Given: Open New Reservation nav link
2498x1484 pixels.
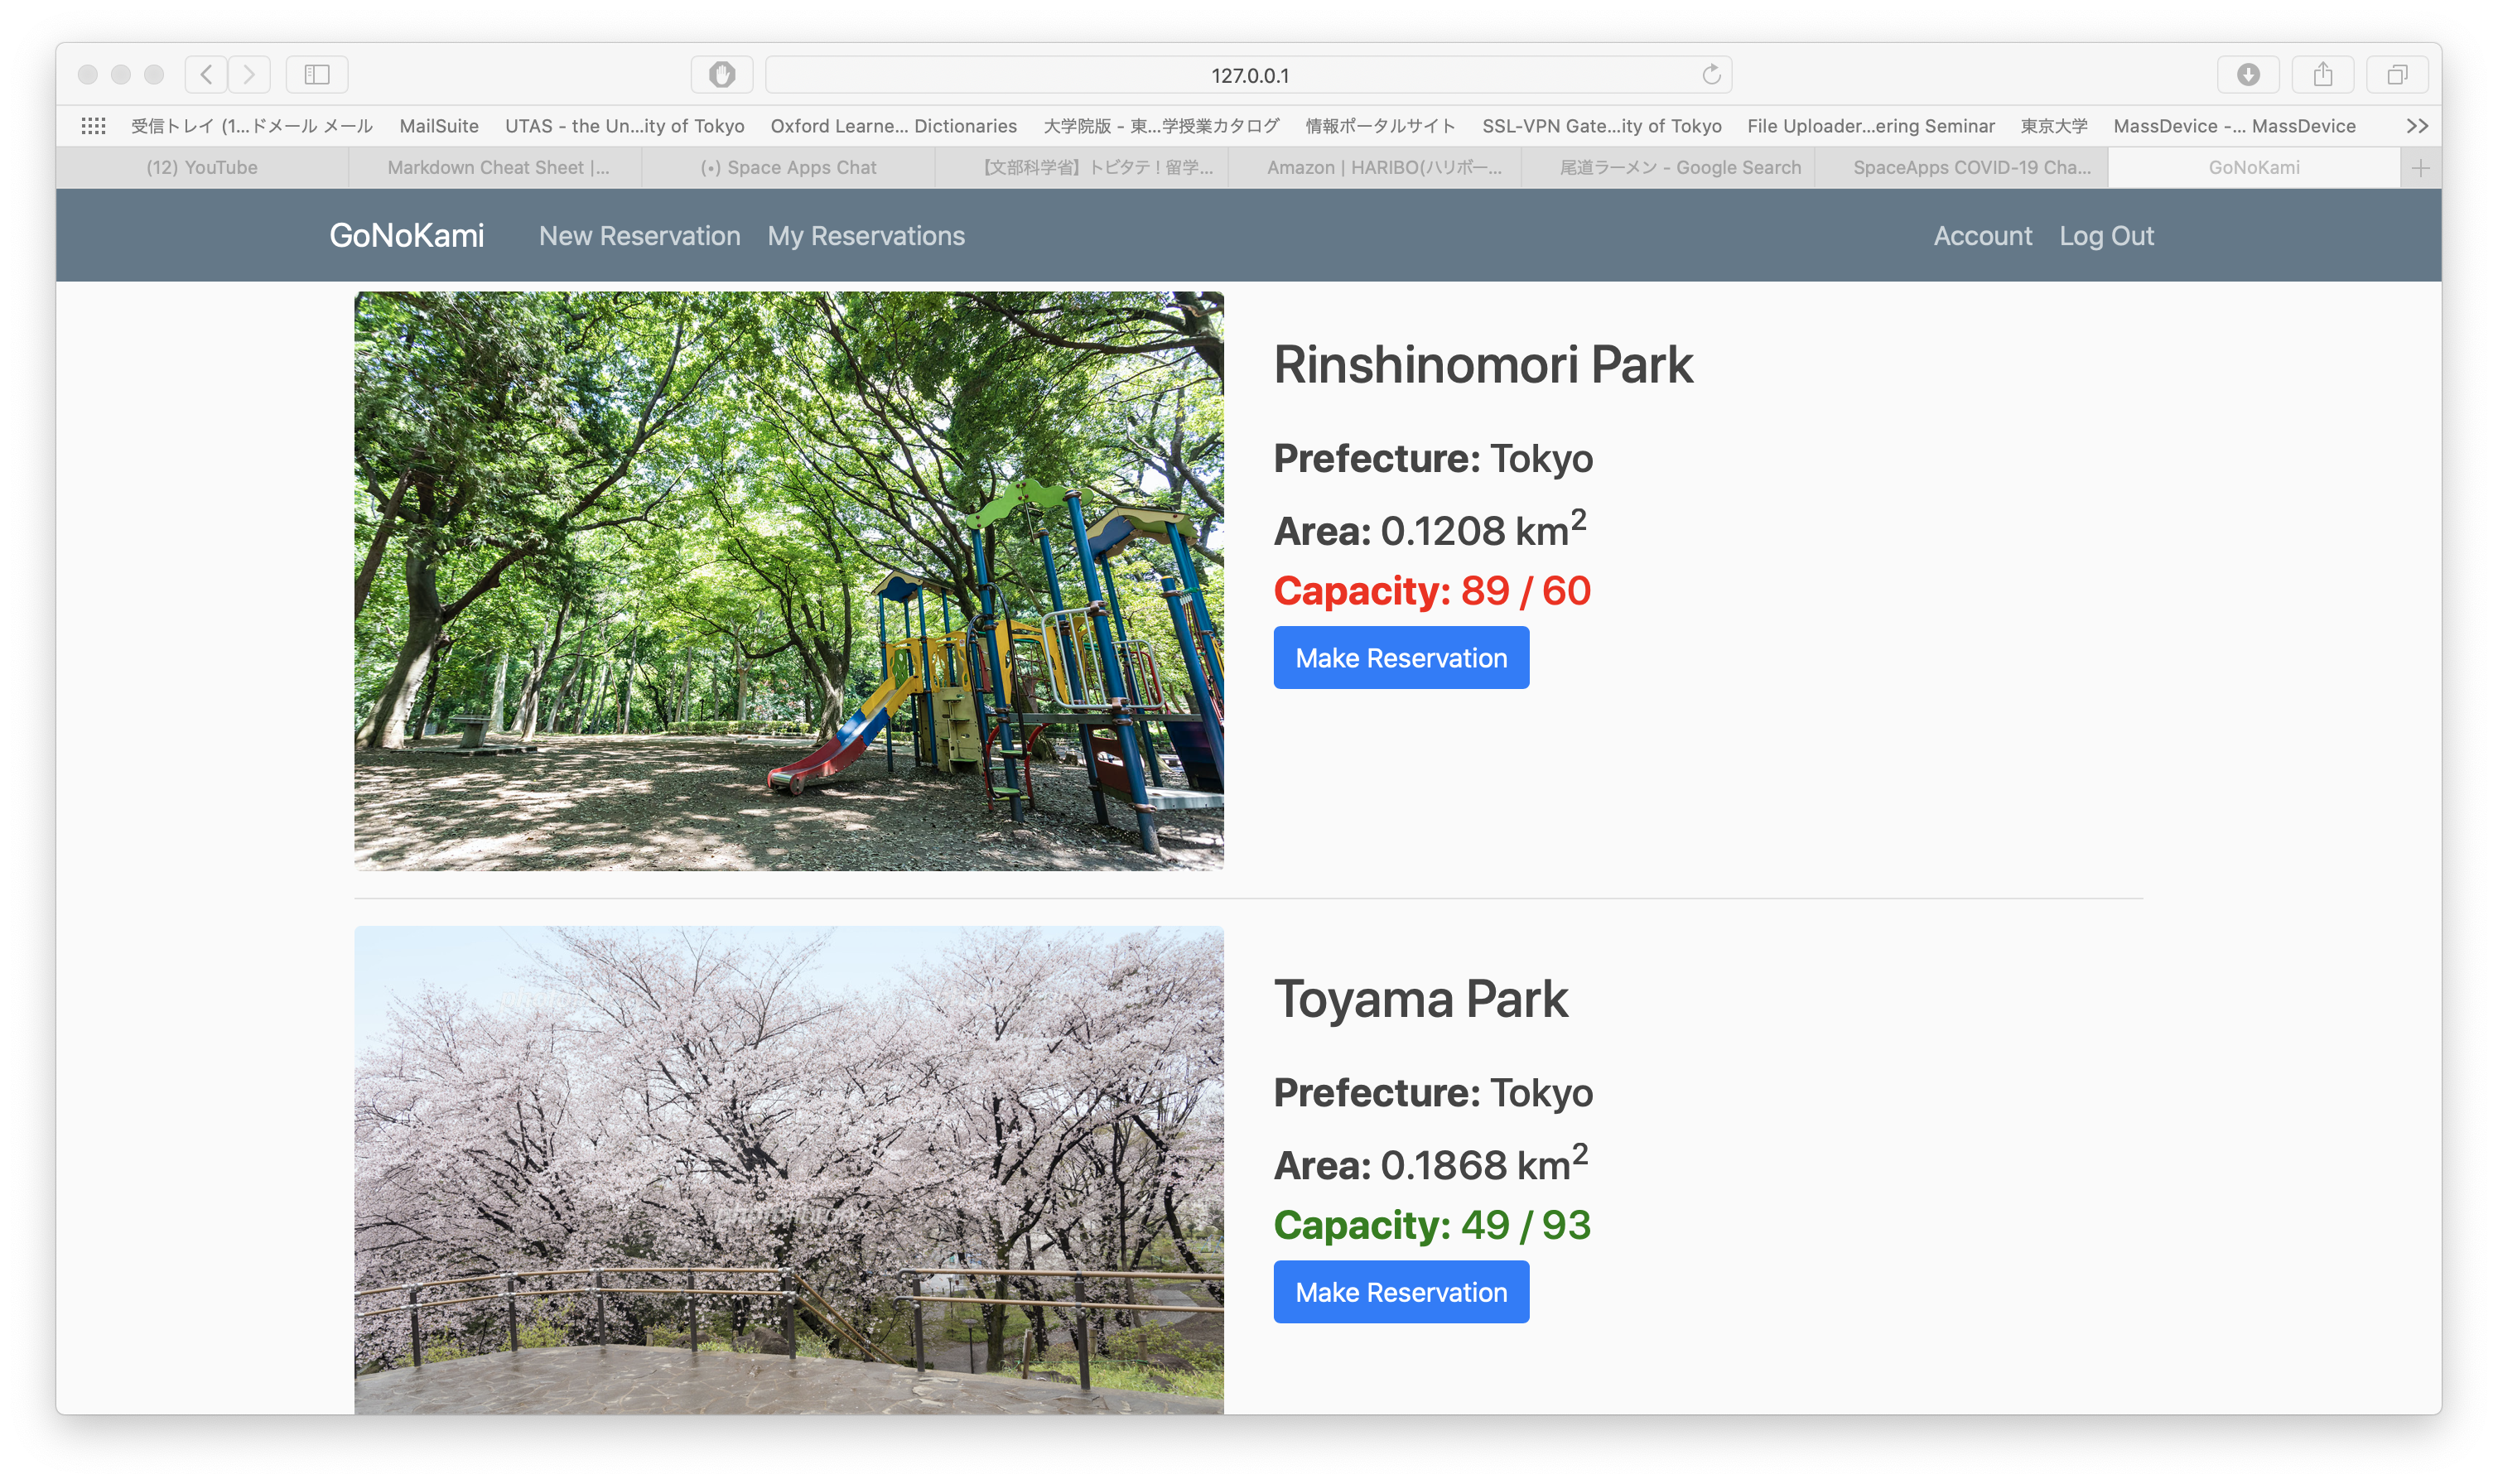Looking at the screenshot, I should pyautogui.click(x=640, y=236).
